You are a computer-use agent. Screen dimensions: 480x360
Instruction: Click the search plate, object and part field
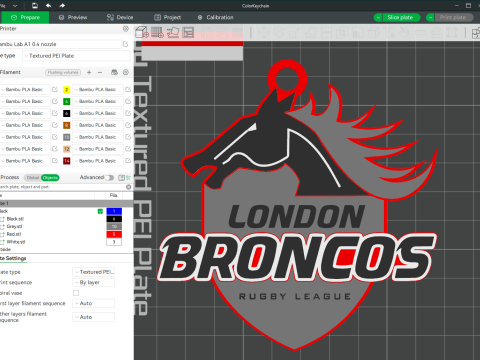click(x=62, y=187)
